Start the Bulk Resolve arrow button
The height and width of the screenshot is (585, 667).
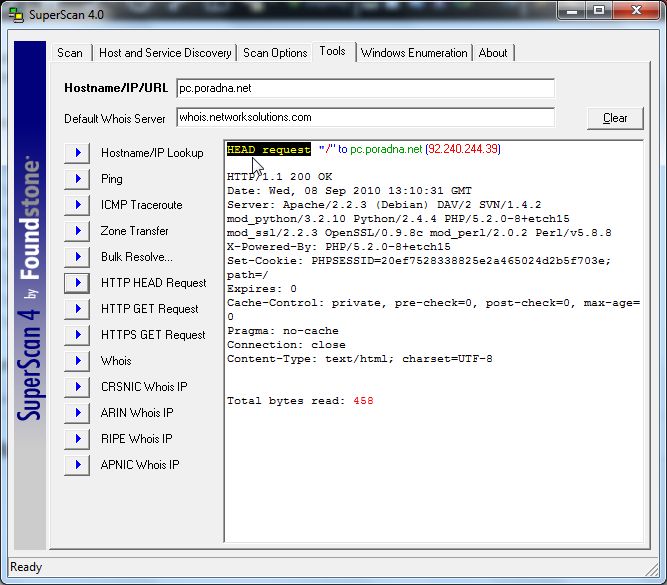pyautogui.click(x=77, y=257)
